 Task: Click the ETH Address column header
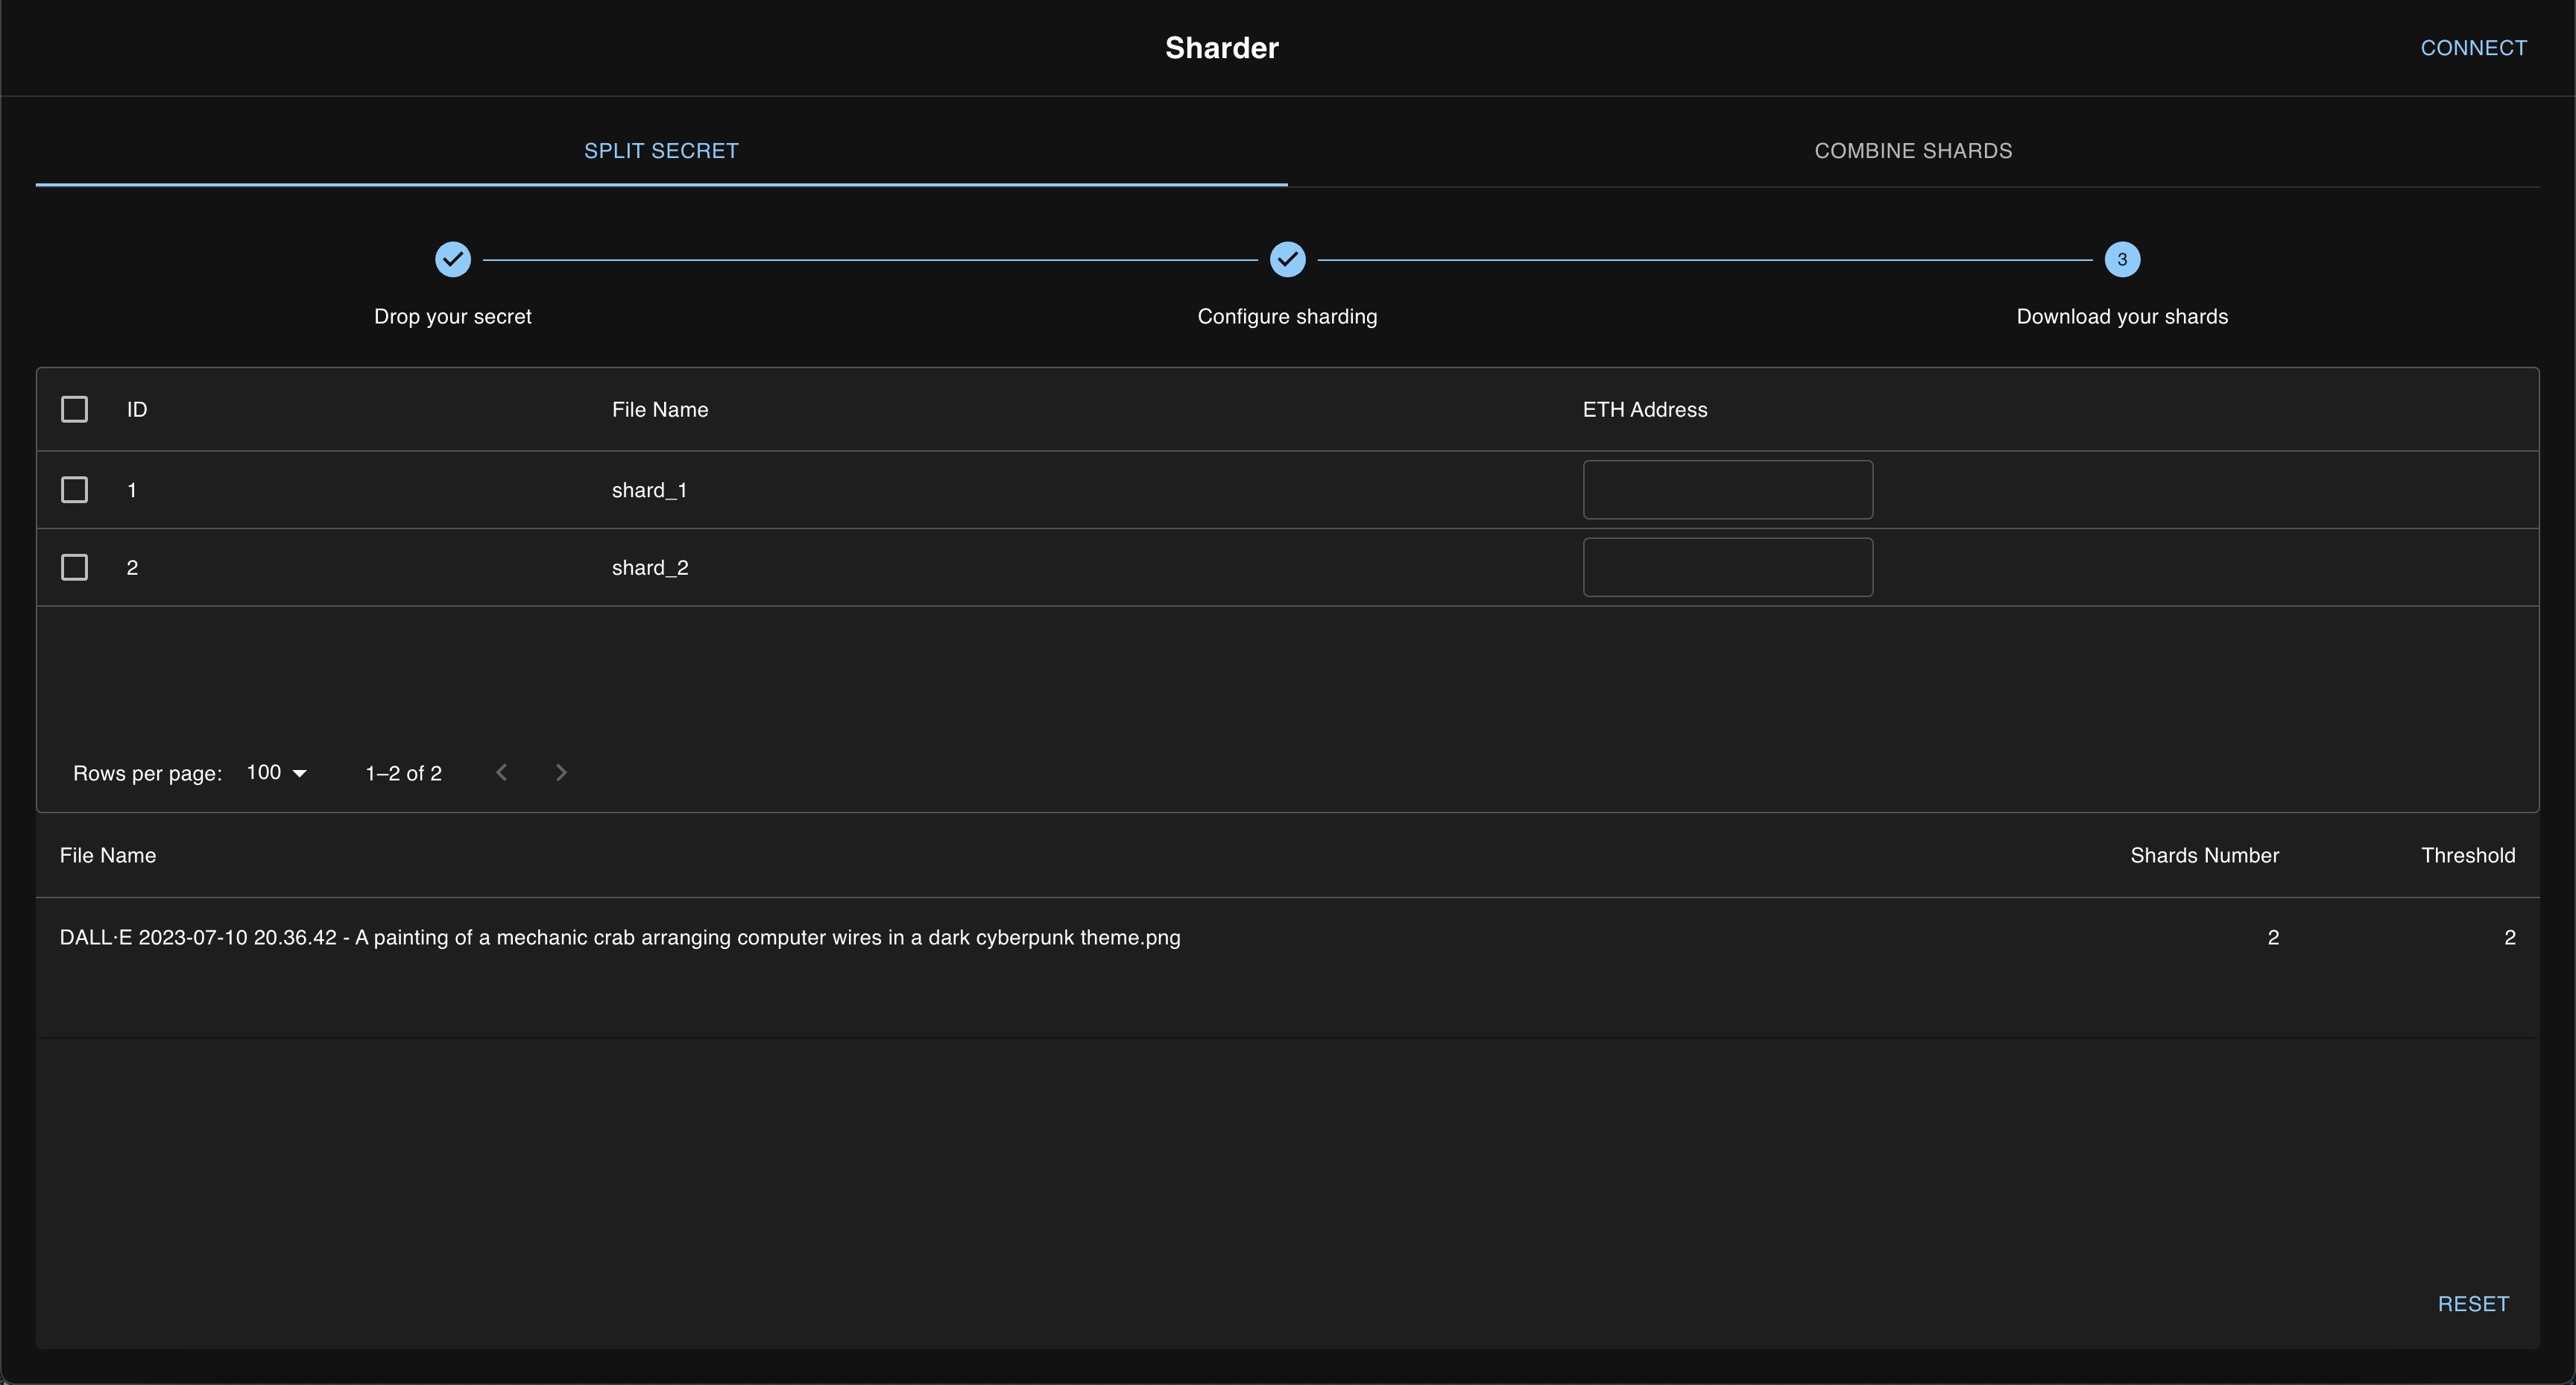tap(1645, 410)
